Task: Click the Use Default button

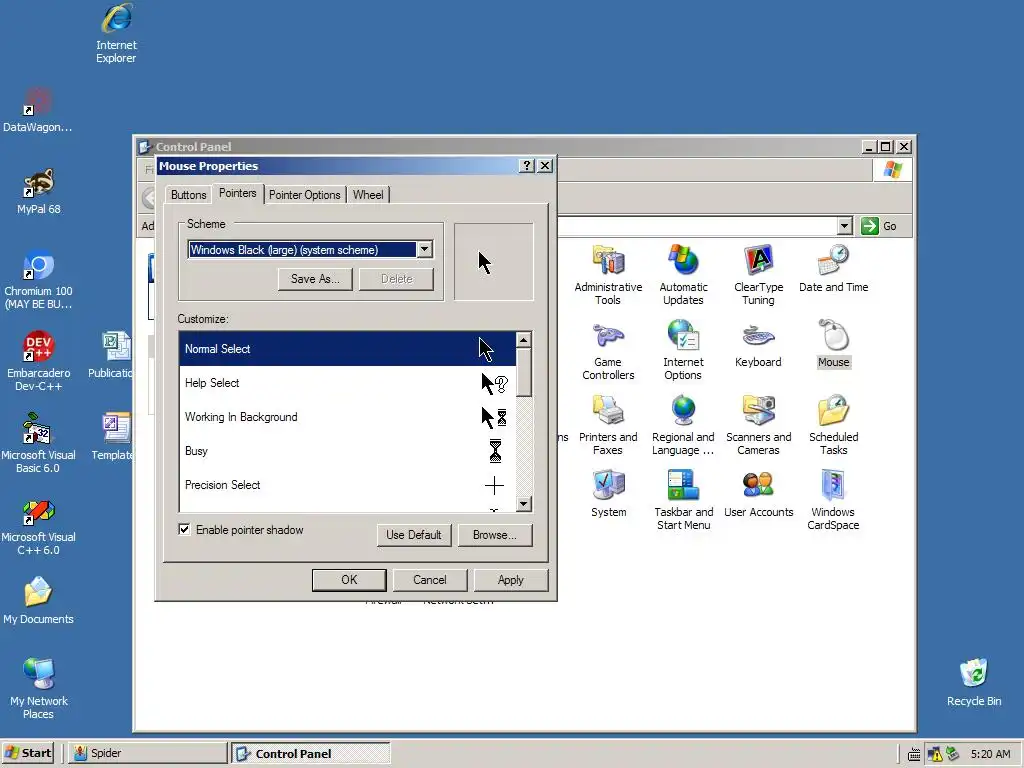Action: click(414, 535)
